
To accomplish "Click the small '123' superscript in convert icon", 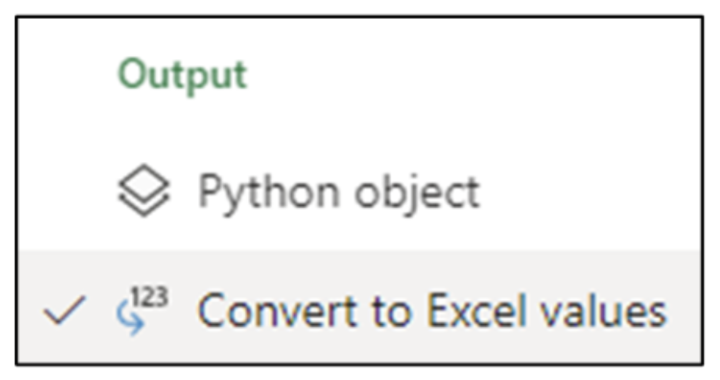I will (150, 296).
